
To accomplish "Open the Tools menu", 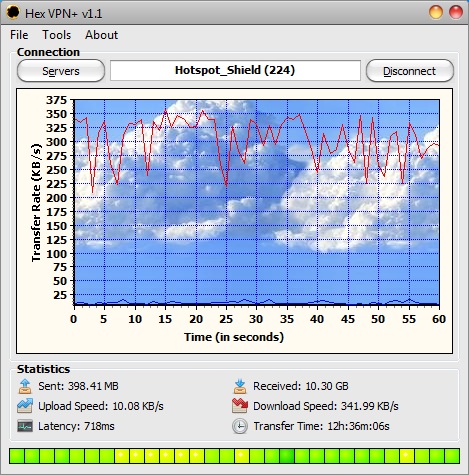I will point(56,35).
